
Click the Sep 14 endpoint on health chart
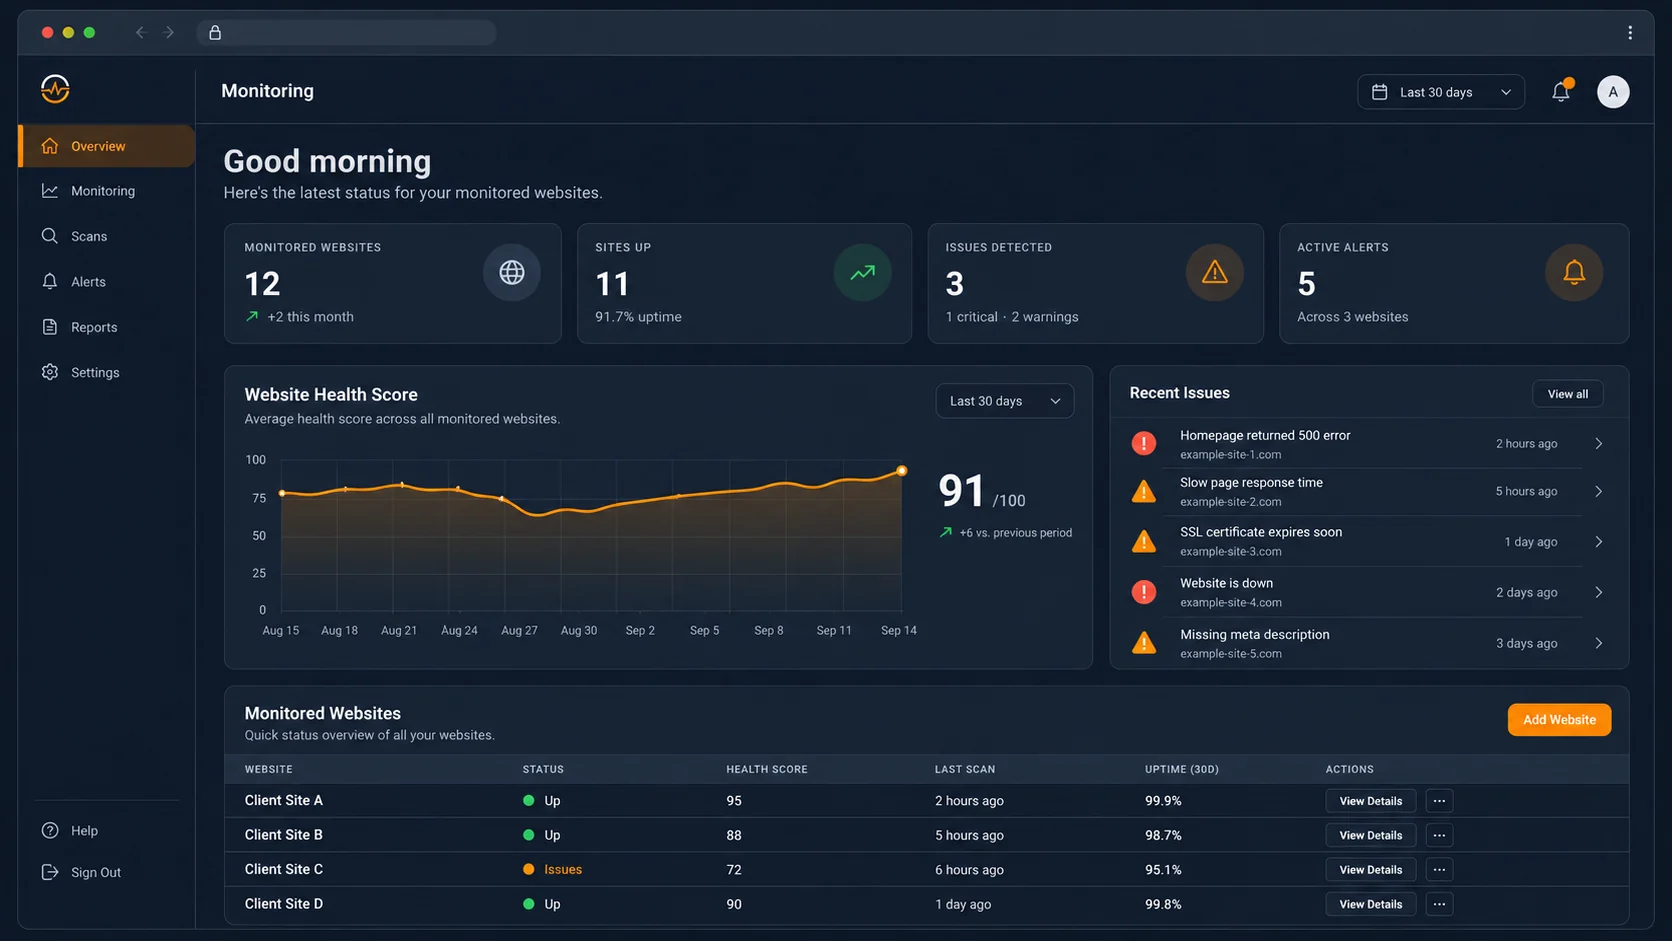(901, 470)
